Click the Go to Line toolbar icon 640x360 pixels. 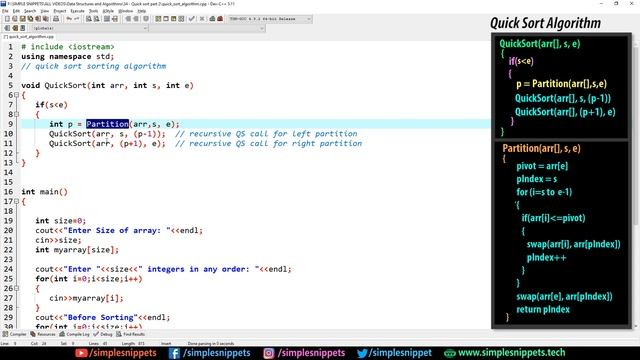(115, 19)
